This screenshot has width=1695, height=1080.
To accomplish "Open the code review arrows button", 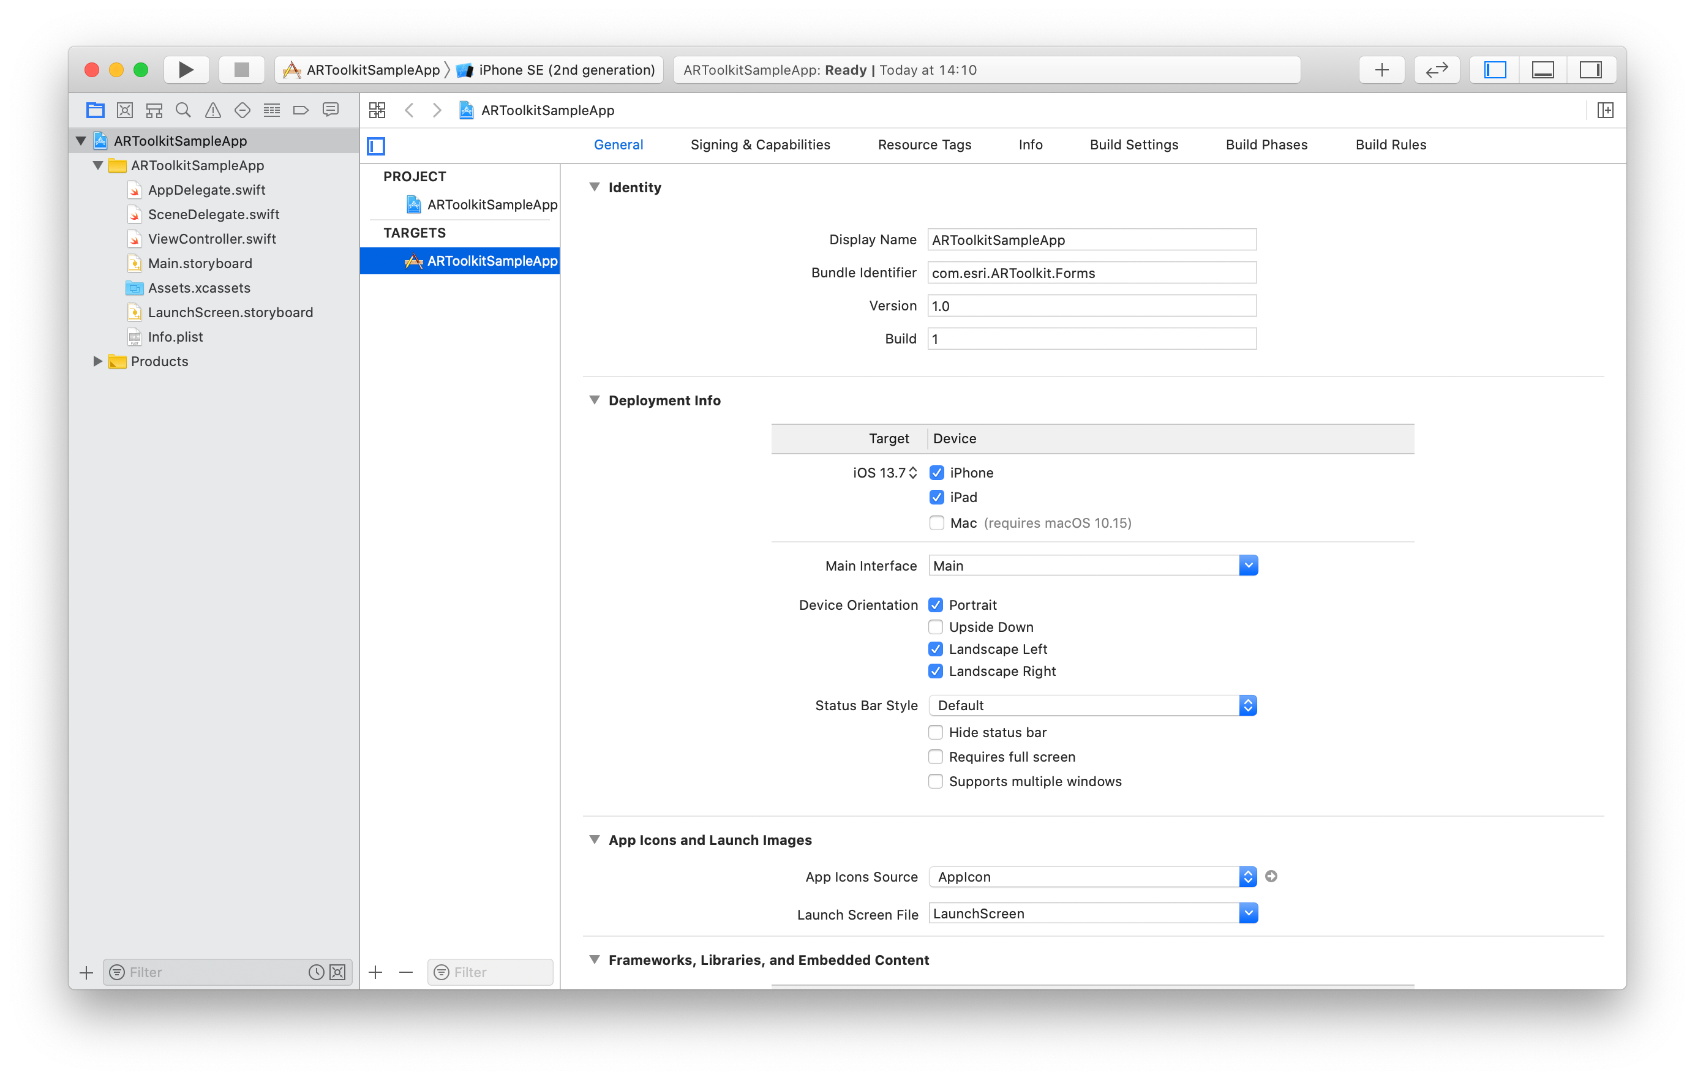I will pyautogui.click(x=1437, y=70).
